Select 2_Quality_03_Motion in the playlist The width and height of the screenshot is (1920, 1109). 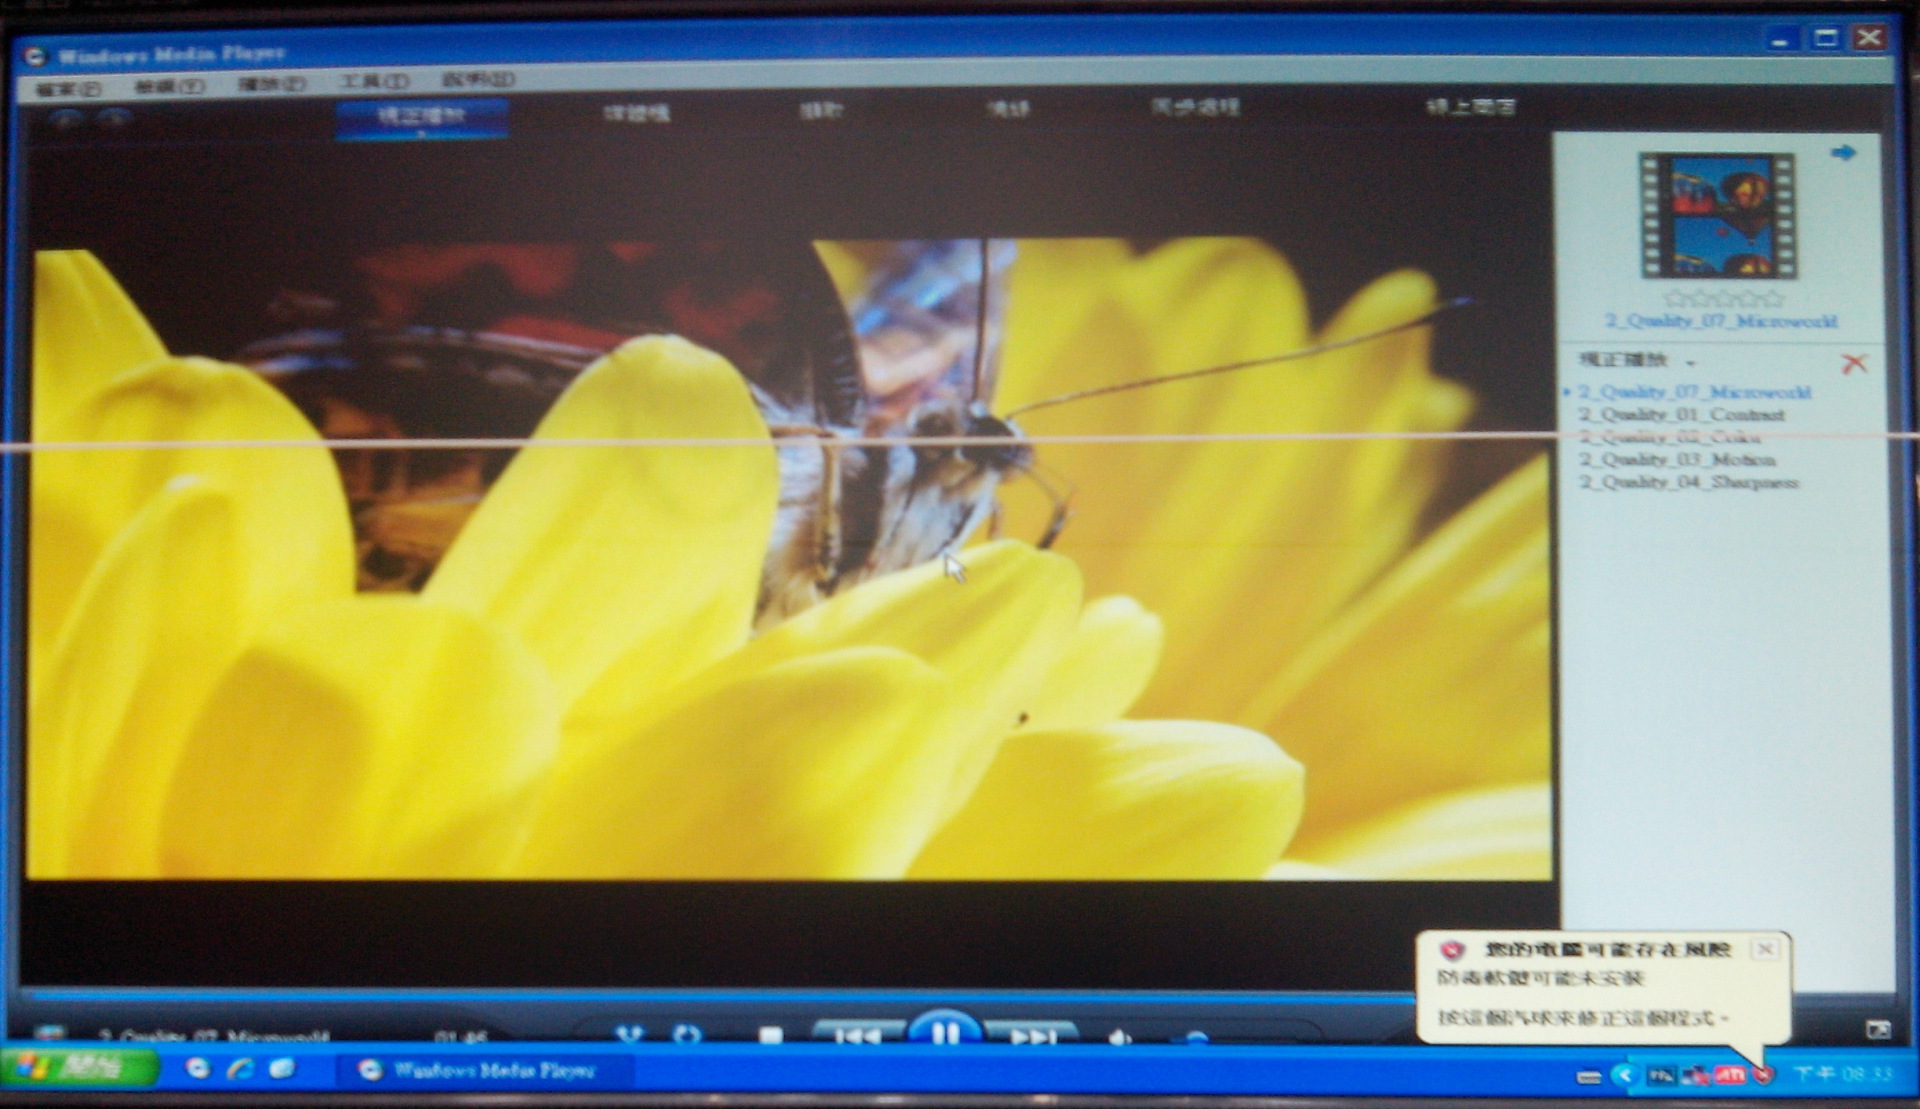tap(1677, 460)
